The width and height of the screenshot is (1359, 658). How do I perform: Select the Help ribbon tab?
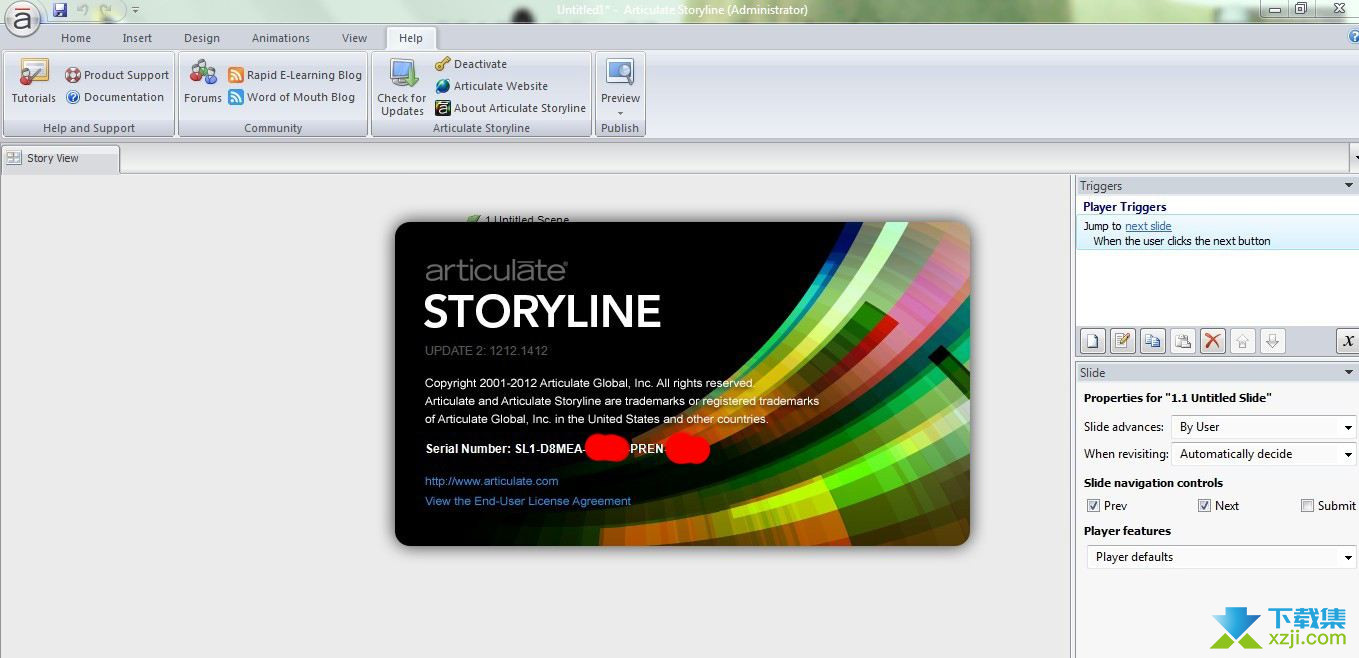[411, 38]
